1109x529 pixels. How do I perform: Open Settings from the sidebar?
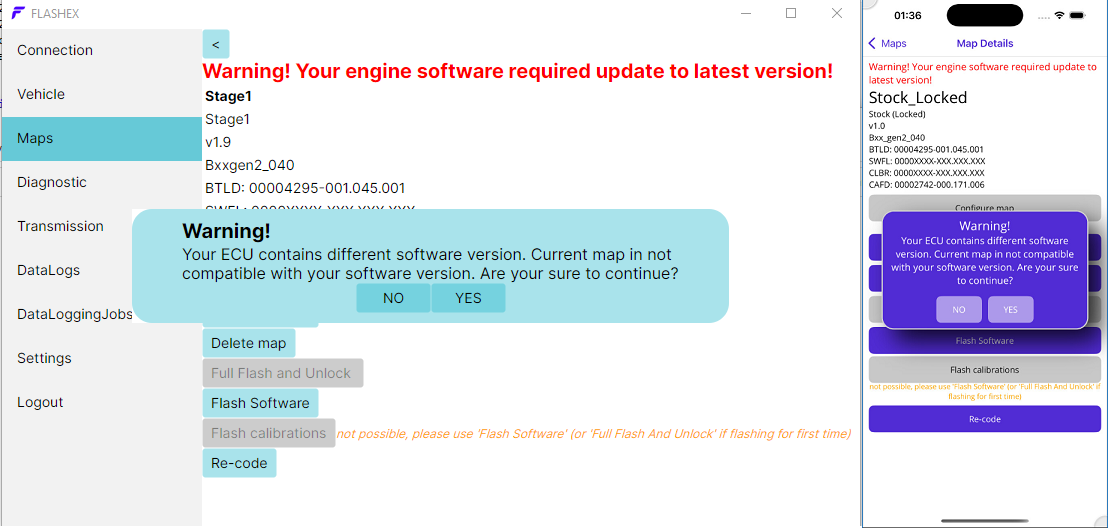click(44, 358)
